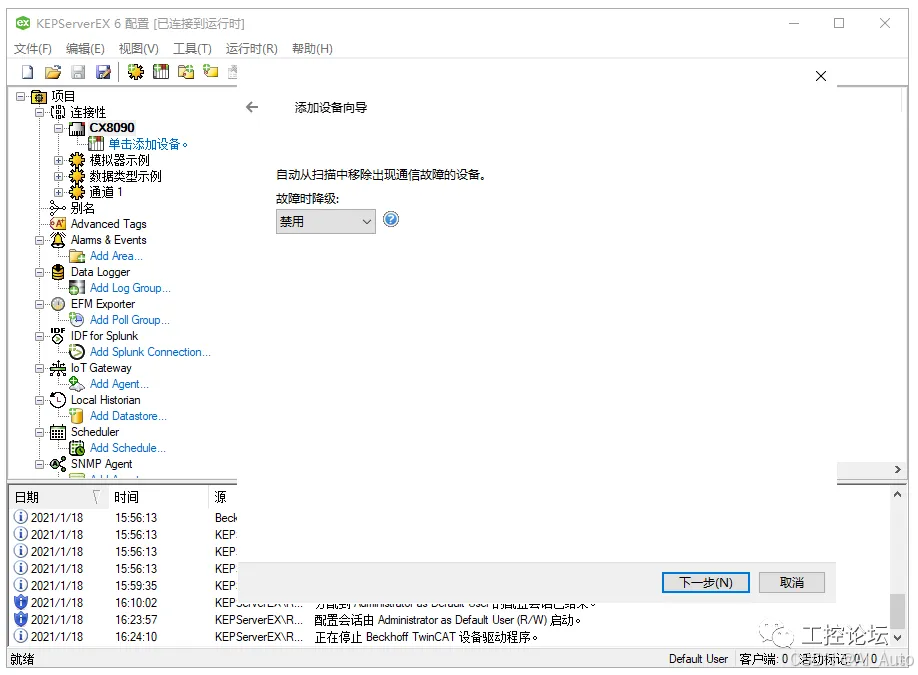Click the Add Agent... link under IoT Gateway

(119, 384)
